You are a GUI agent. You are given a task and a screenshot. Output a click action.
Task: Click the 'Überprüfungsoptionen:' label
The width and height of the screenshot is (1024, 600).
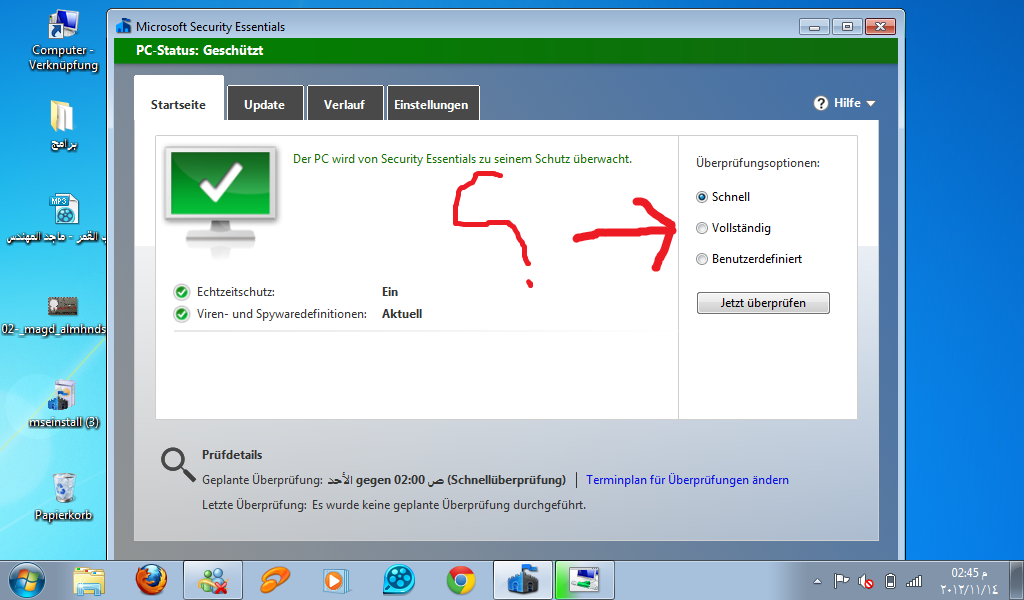(758, 163)
